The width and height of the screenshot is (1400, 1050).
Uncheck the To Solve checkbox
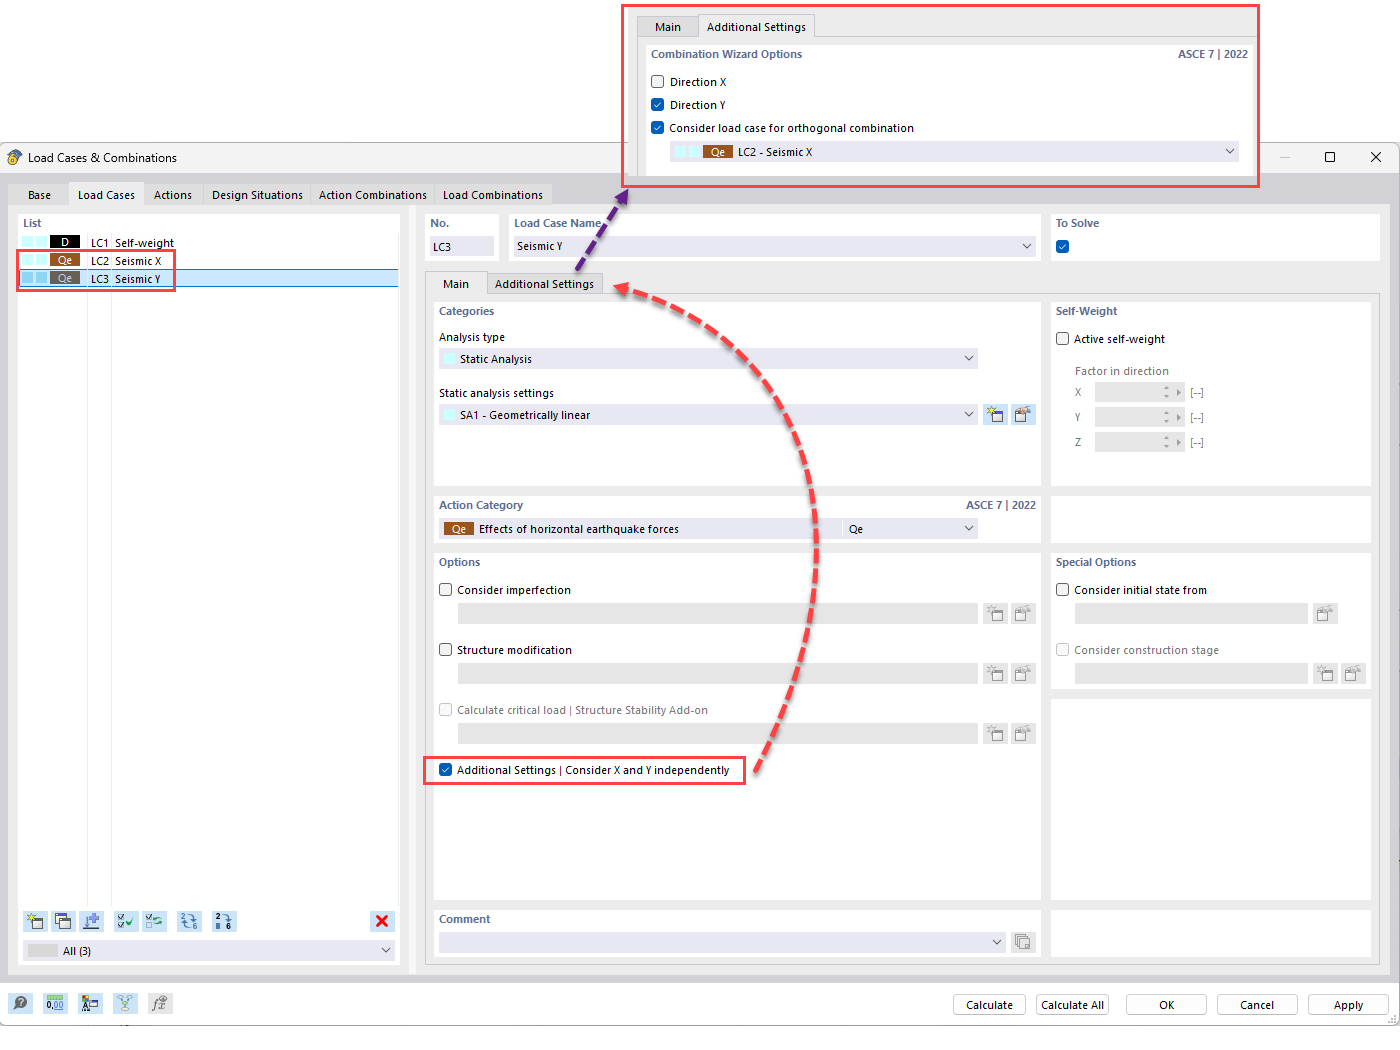click(x=1063, y=247)
